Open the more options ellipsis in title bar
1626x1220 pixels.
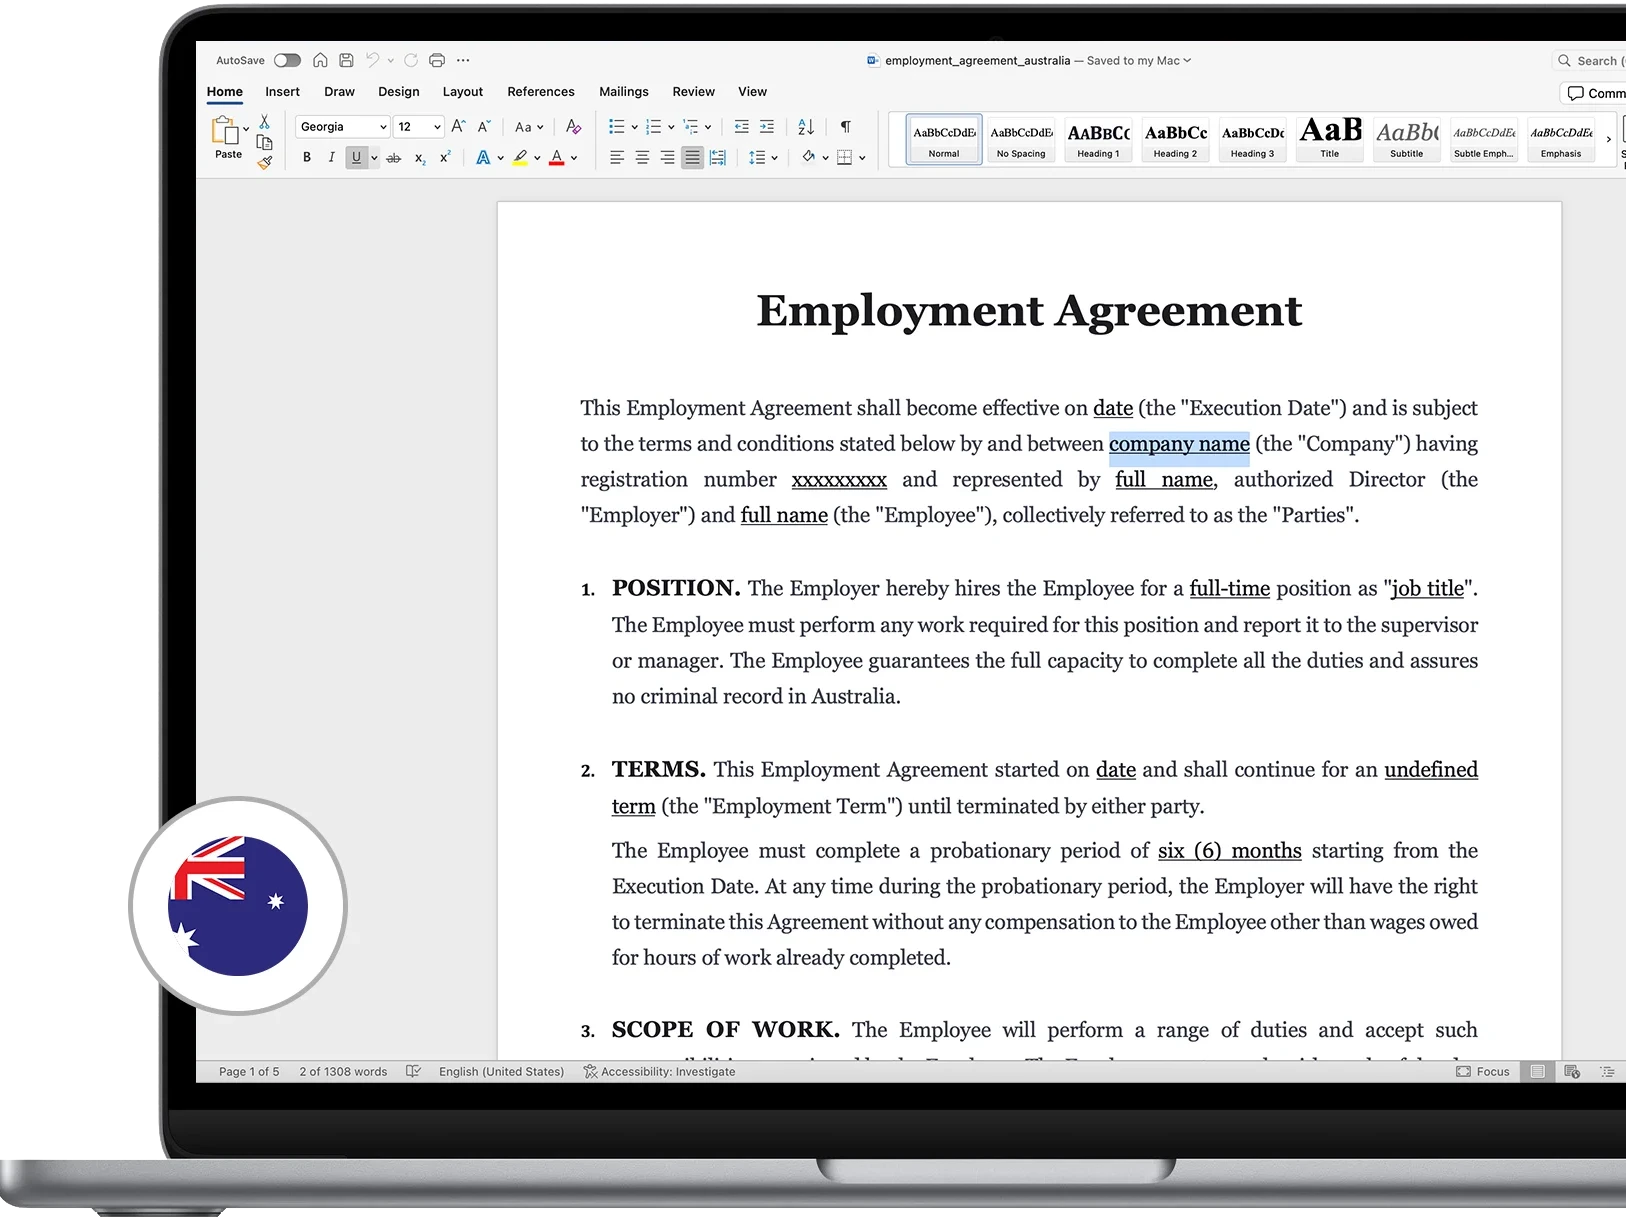coord(463,60)
